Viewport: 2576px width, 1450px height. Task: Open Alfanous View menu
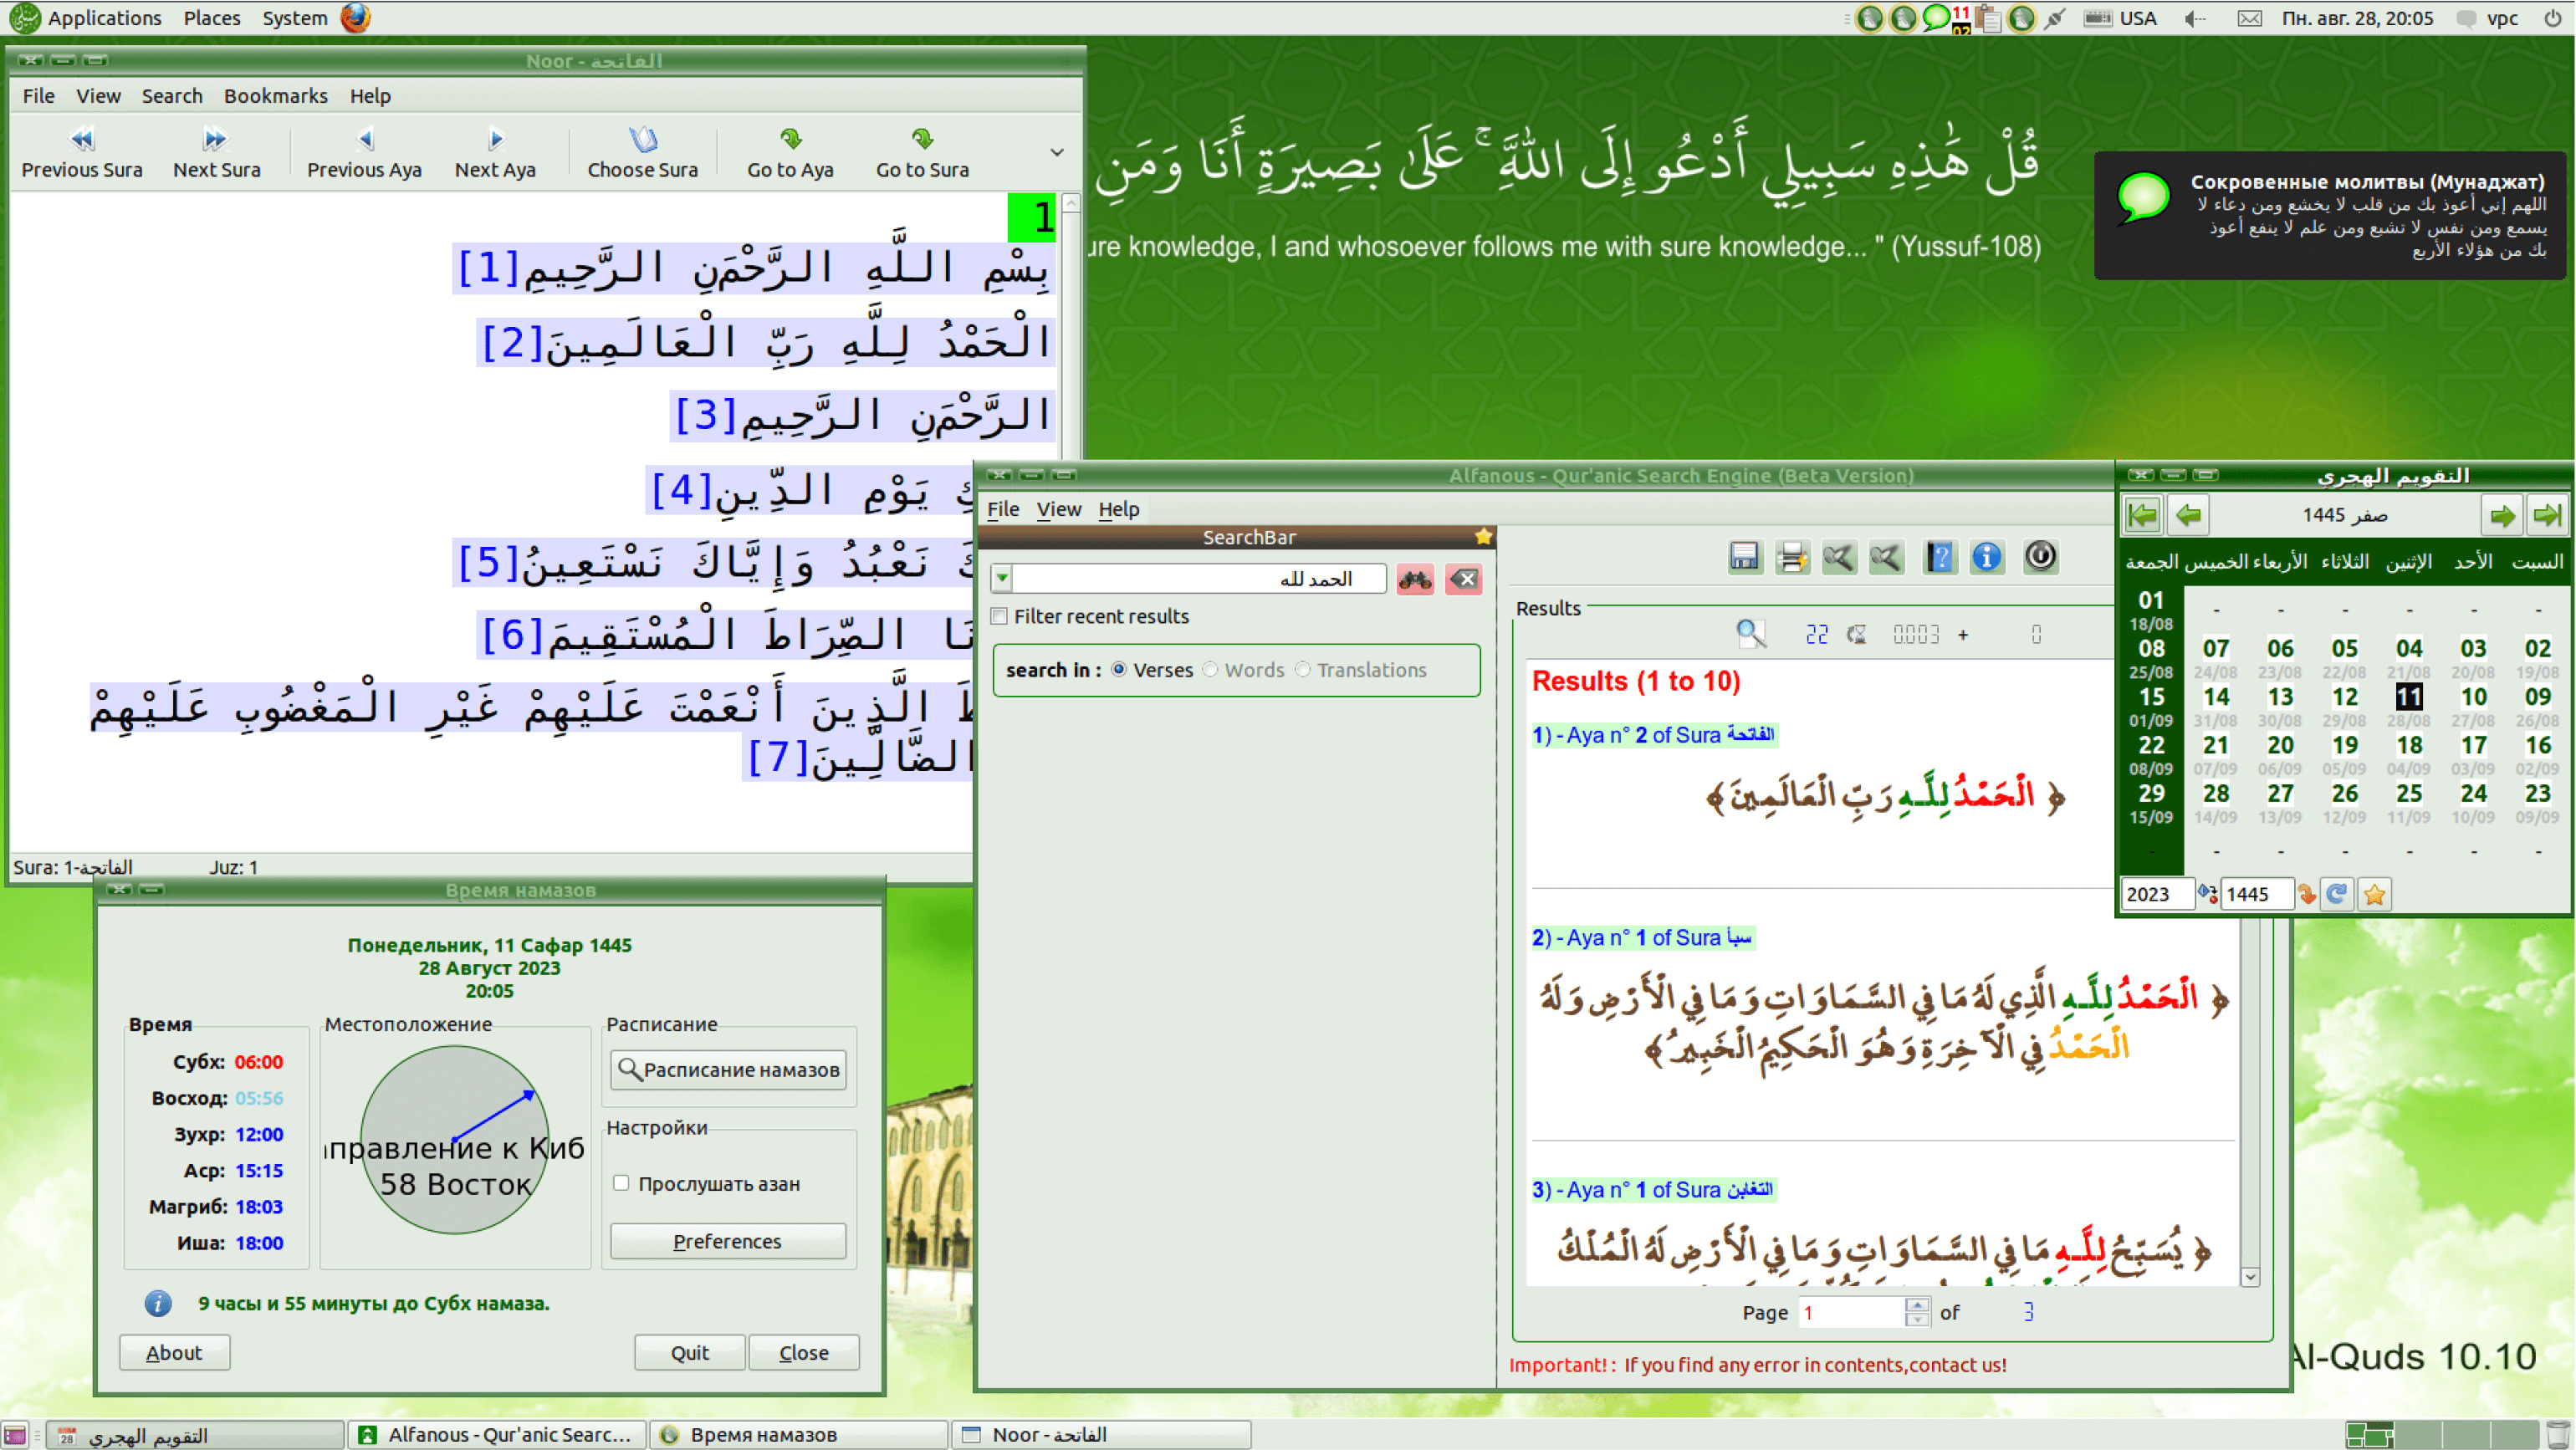1058,509
